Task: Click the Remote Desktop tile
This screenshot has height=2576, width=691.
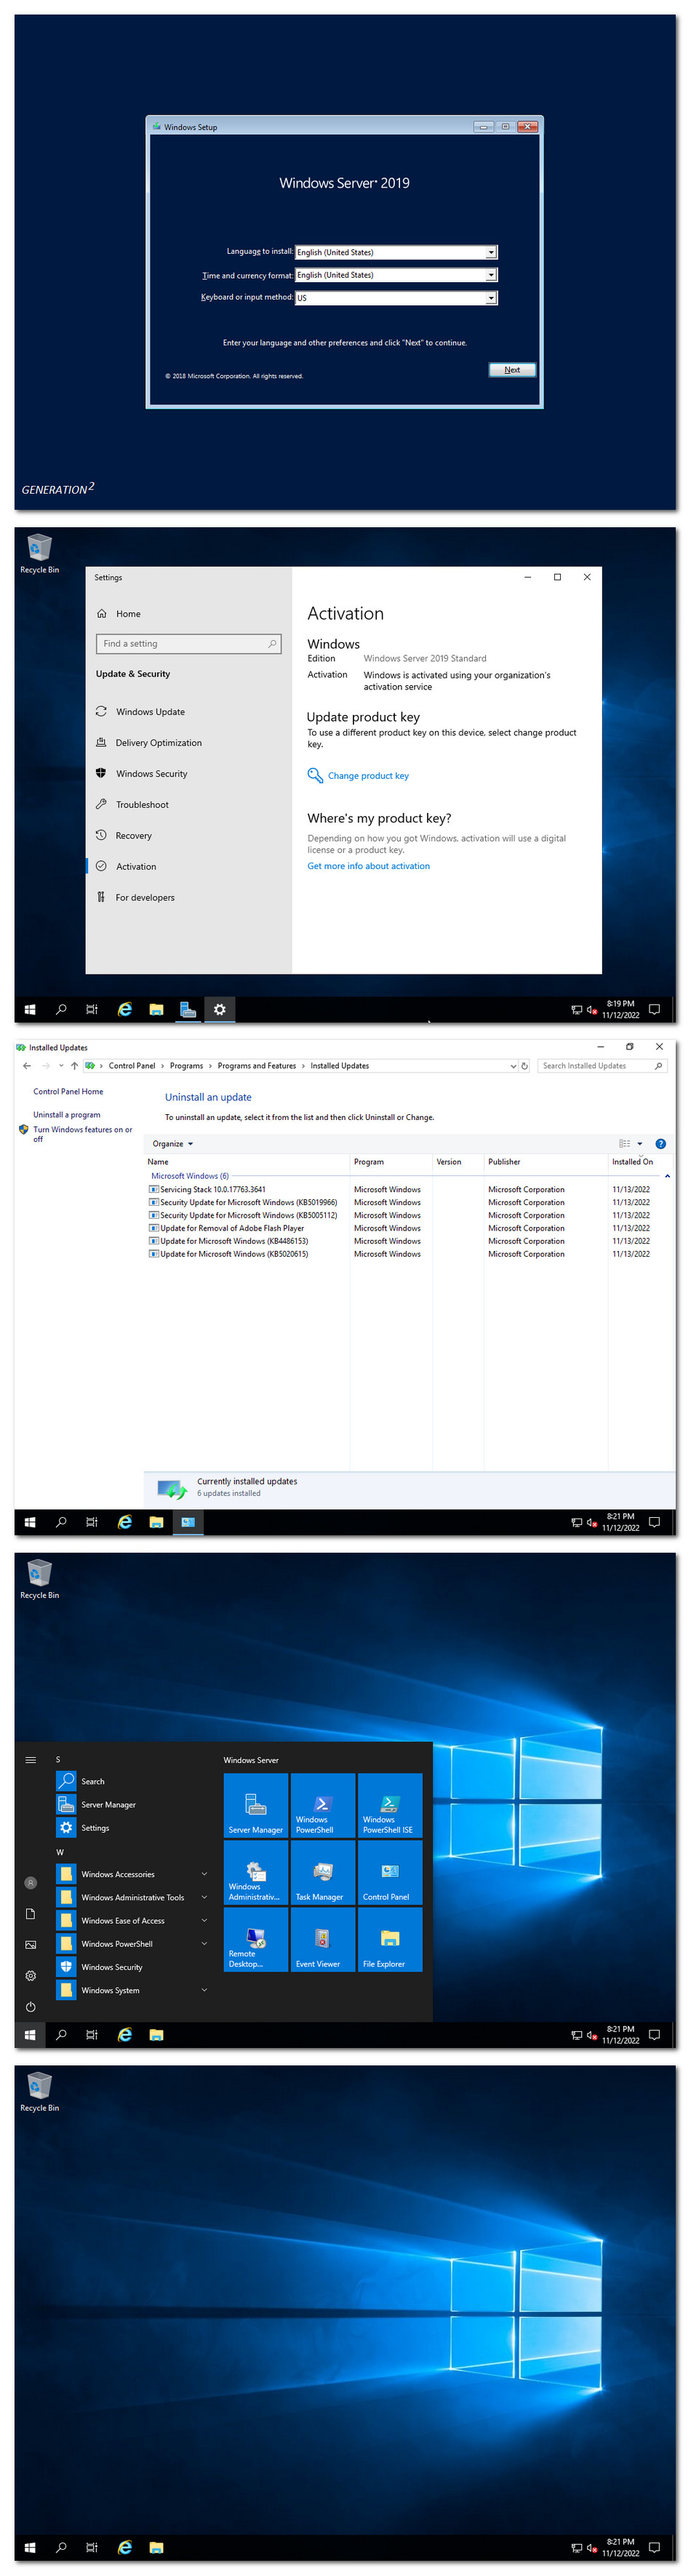Action: point(255,1940)
